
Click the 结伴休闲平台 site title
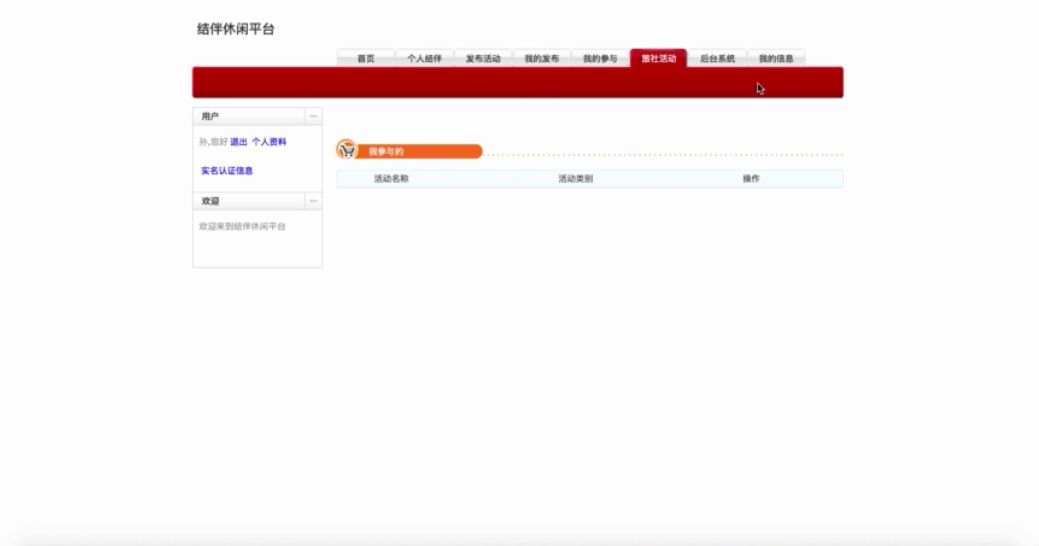(236, 29)
